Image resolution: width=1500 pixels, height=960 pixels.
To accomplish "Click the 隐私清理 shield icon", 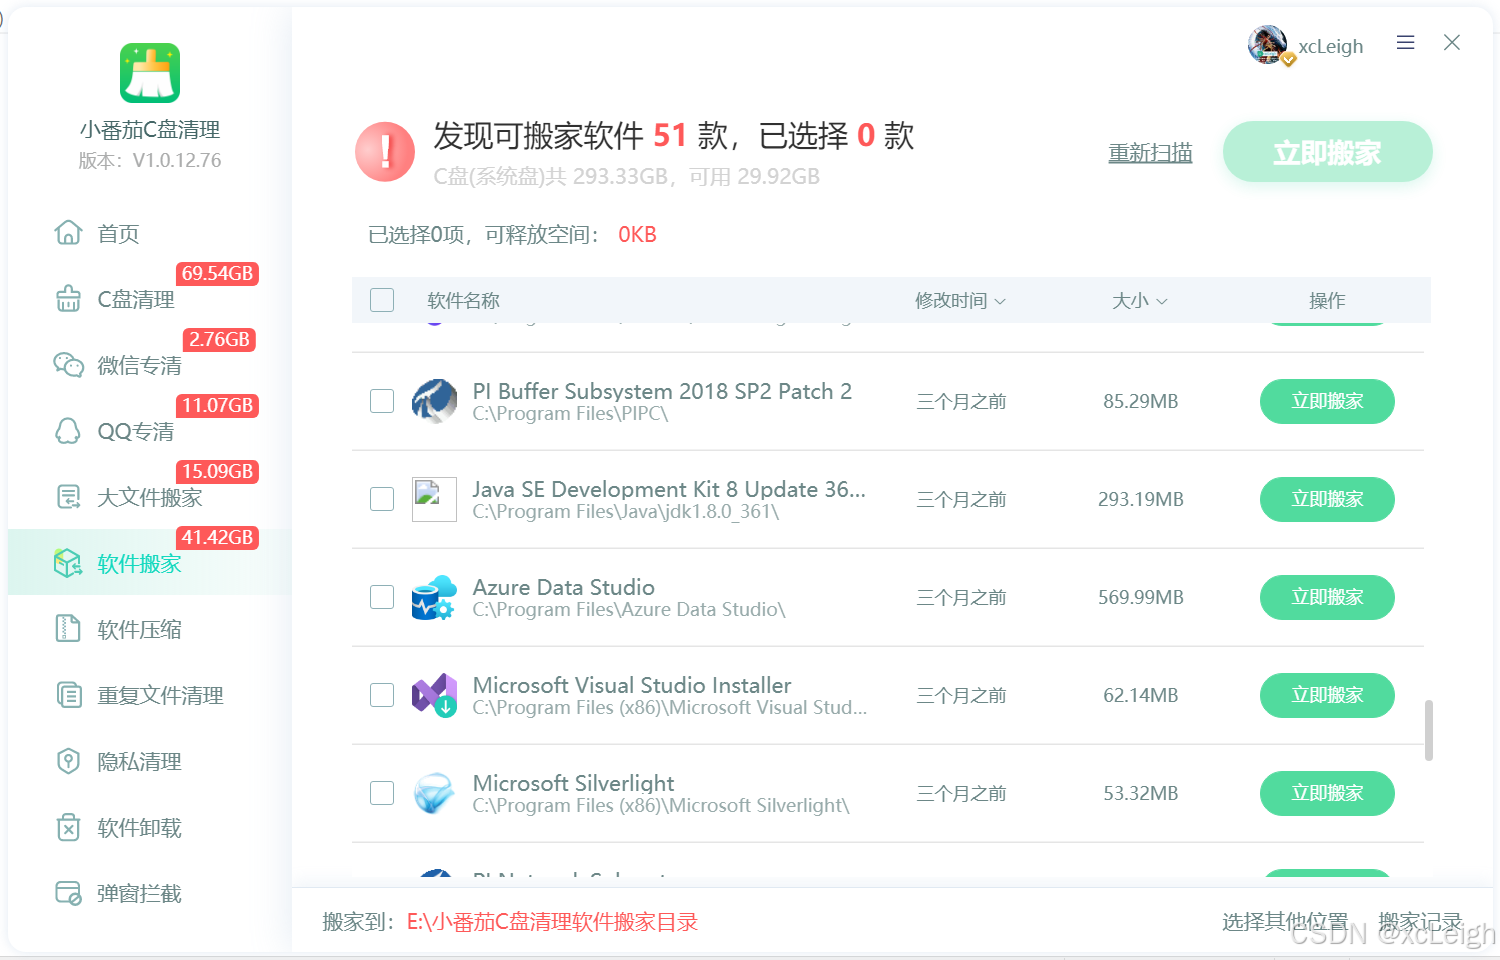I will 68,761.
